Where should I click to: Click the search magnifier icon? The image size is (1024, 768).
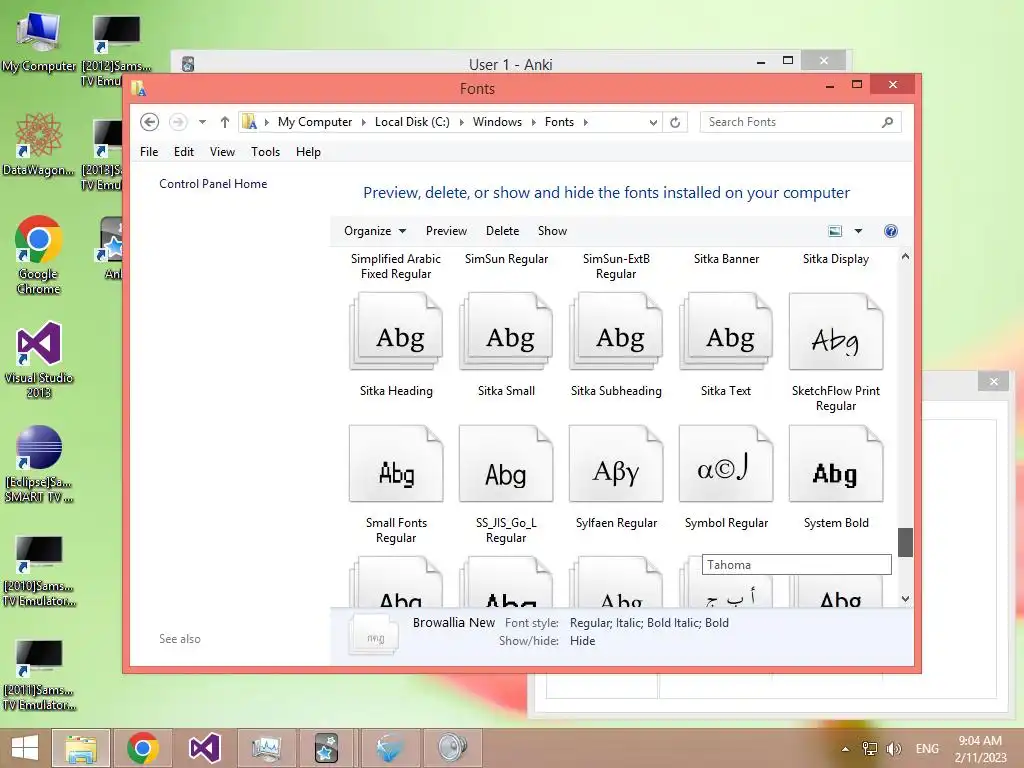(x=887, y=122)
